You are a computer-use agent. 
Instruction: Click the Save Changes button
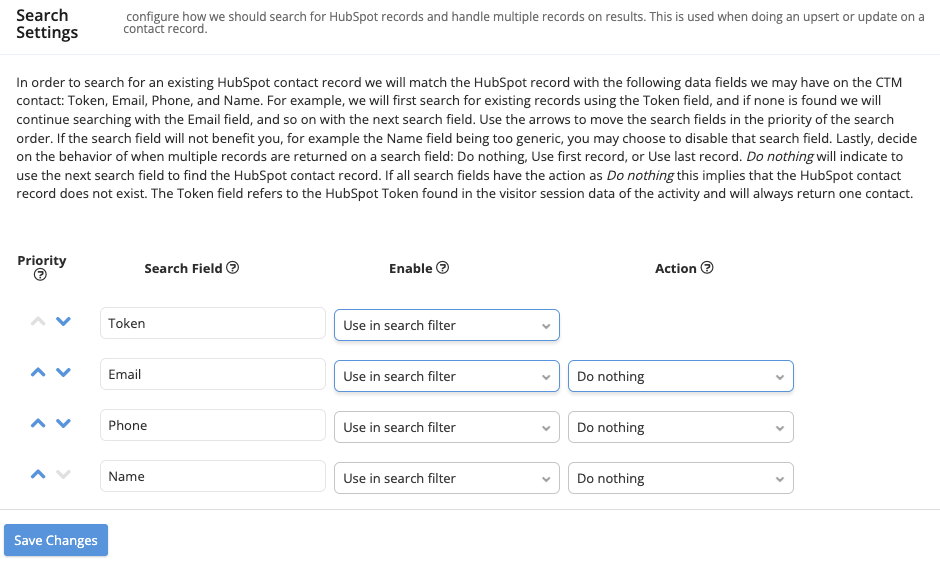[56, 540]
